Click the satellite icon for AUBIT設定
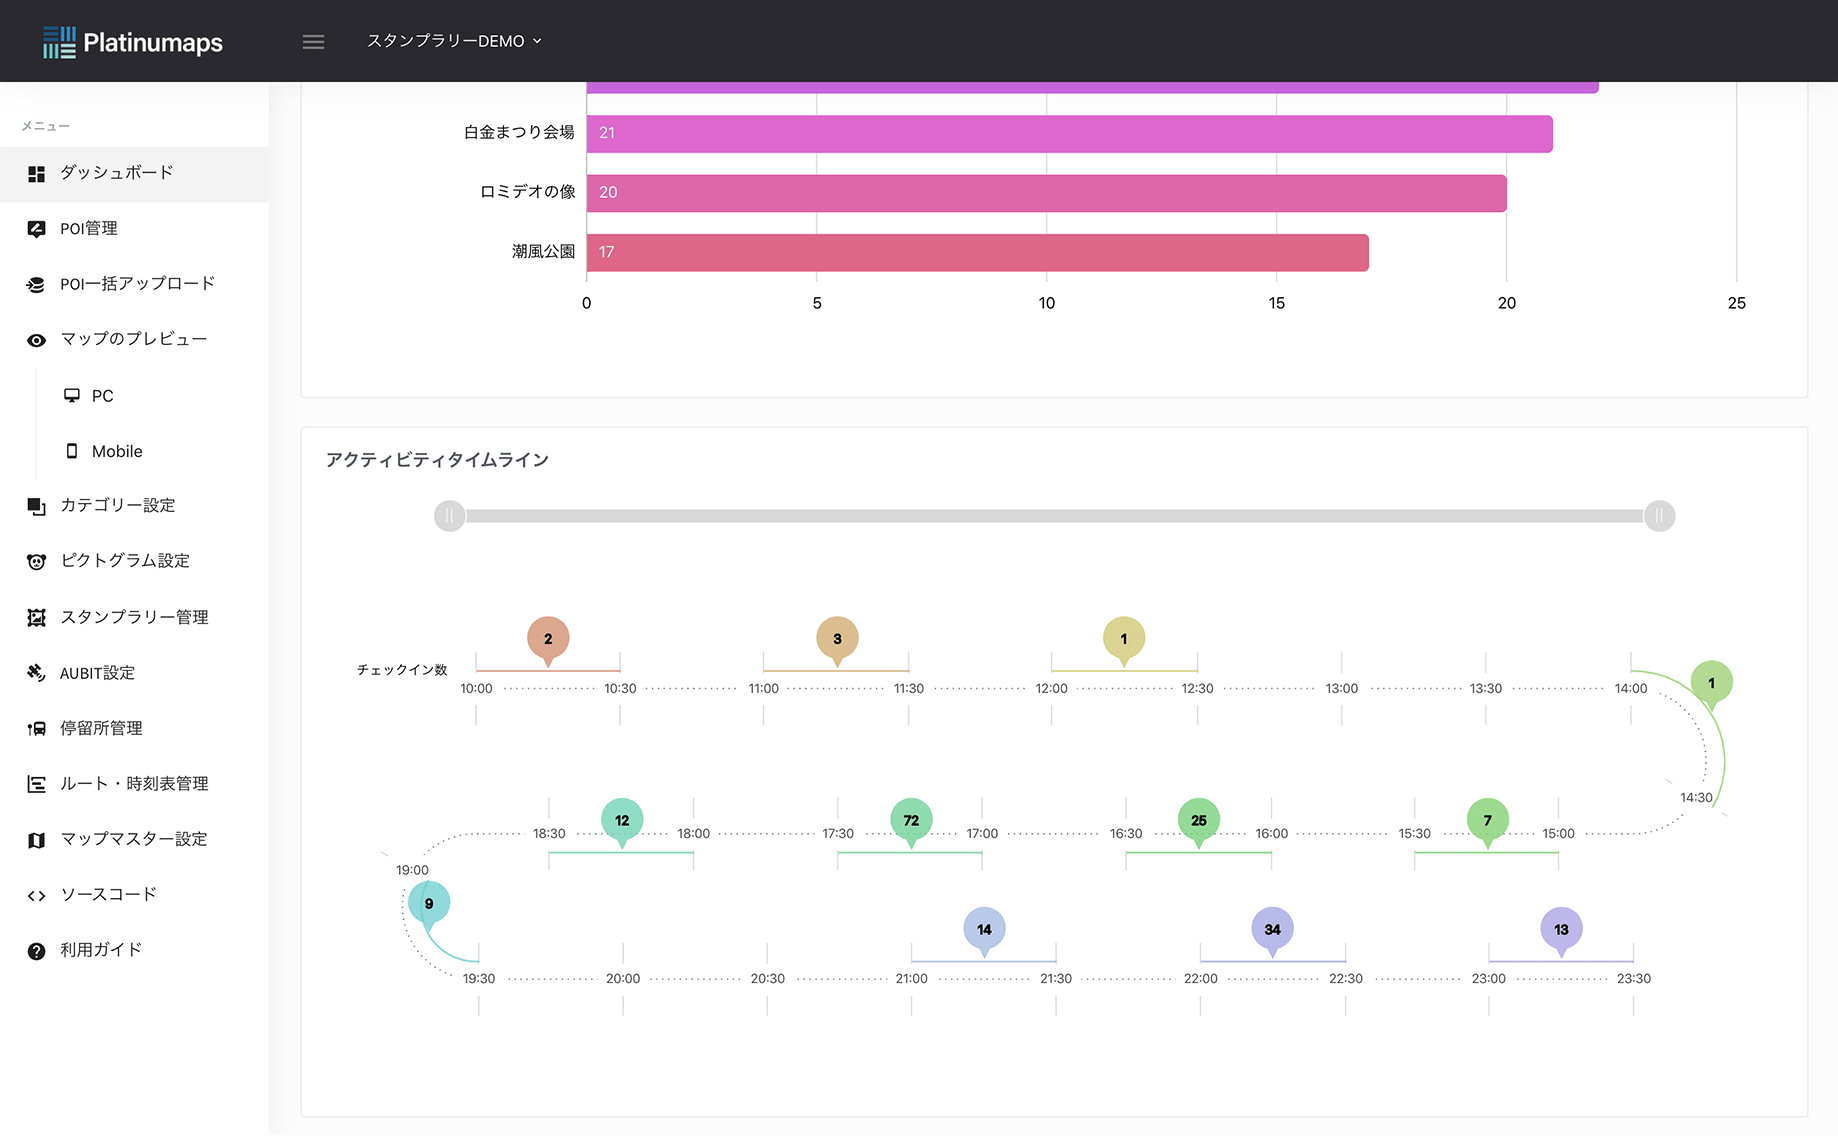 [37, 673]
